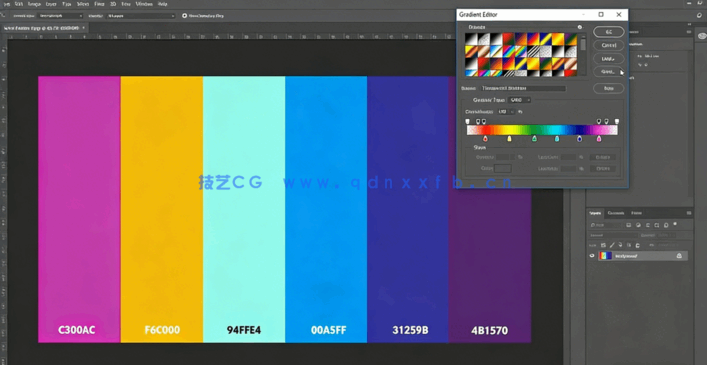Image resolution: width=707 pixels, height=365 pixels.
Task: Open the Presets gear menu in Gradient Editor
Action: pyautogui.click(x=579, y=27)
